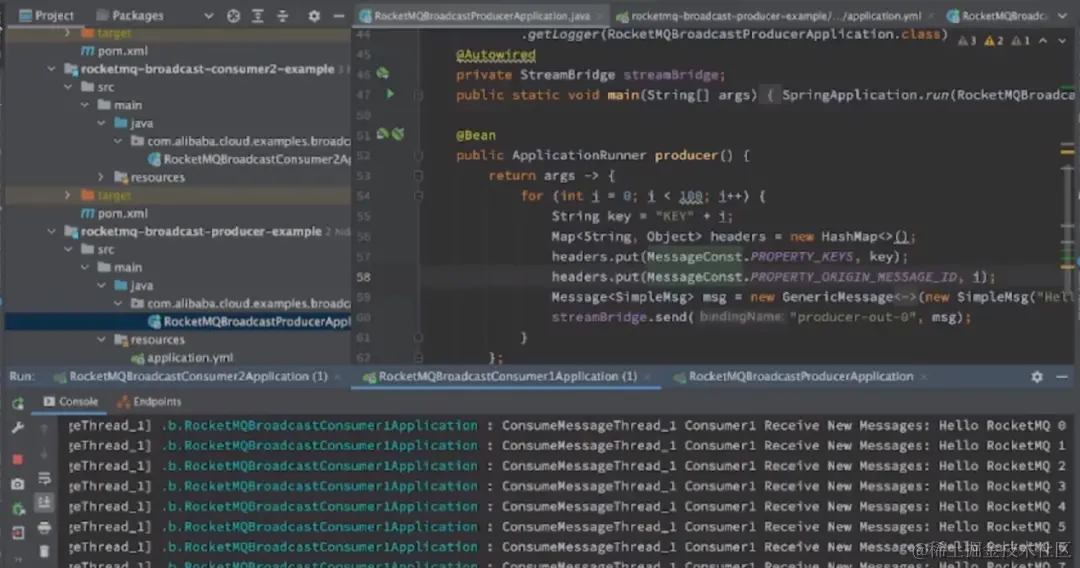Toggle code folding at line 52

coord(418,156)
